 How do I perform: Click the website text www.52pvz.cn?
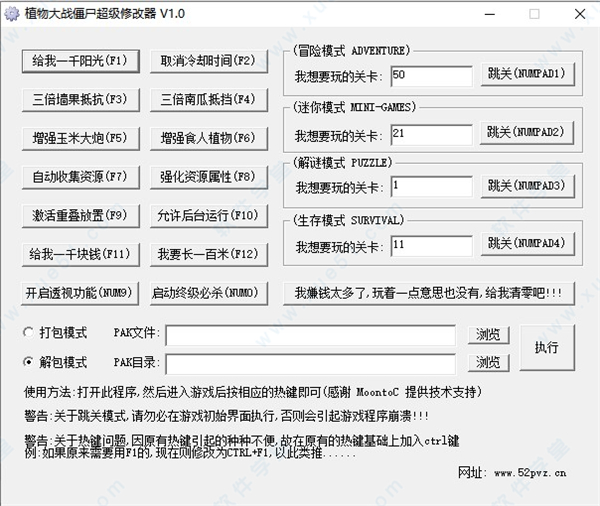coord(530,473)
